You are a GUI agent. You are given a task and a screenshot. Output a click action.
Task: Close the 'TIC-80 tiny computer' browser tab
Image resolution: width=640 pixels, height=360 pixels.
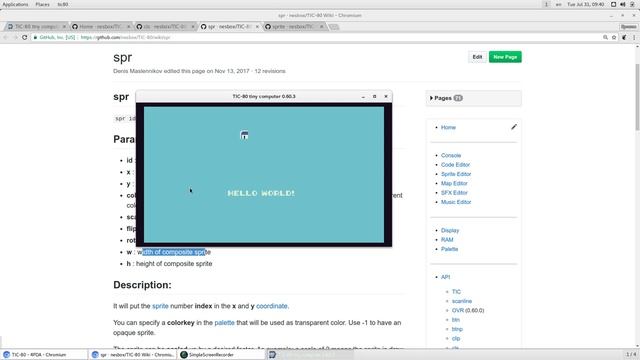tap(64, 27)
